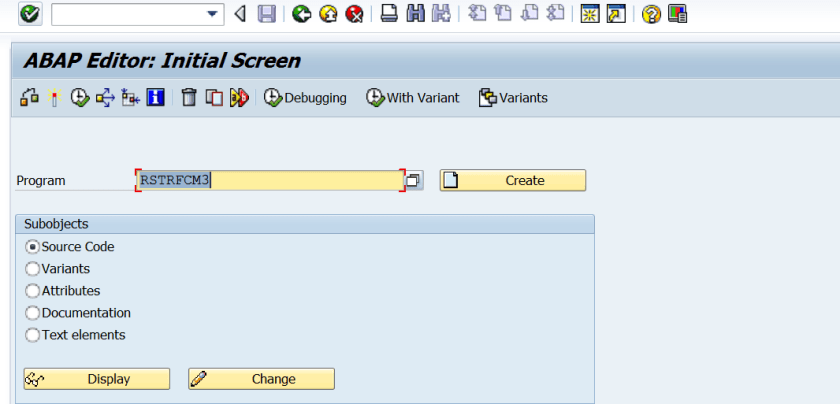The width and height of the screenshot is (840, 404).
Task: Click the With Variant button
Action: point(412,98)
